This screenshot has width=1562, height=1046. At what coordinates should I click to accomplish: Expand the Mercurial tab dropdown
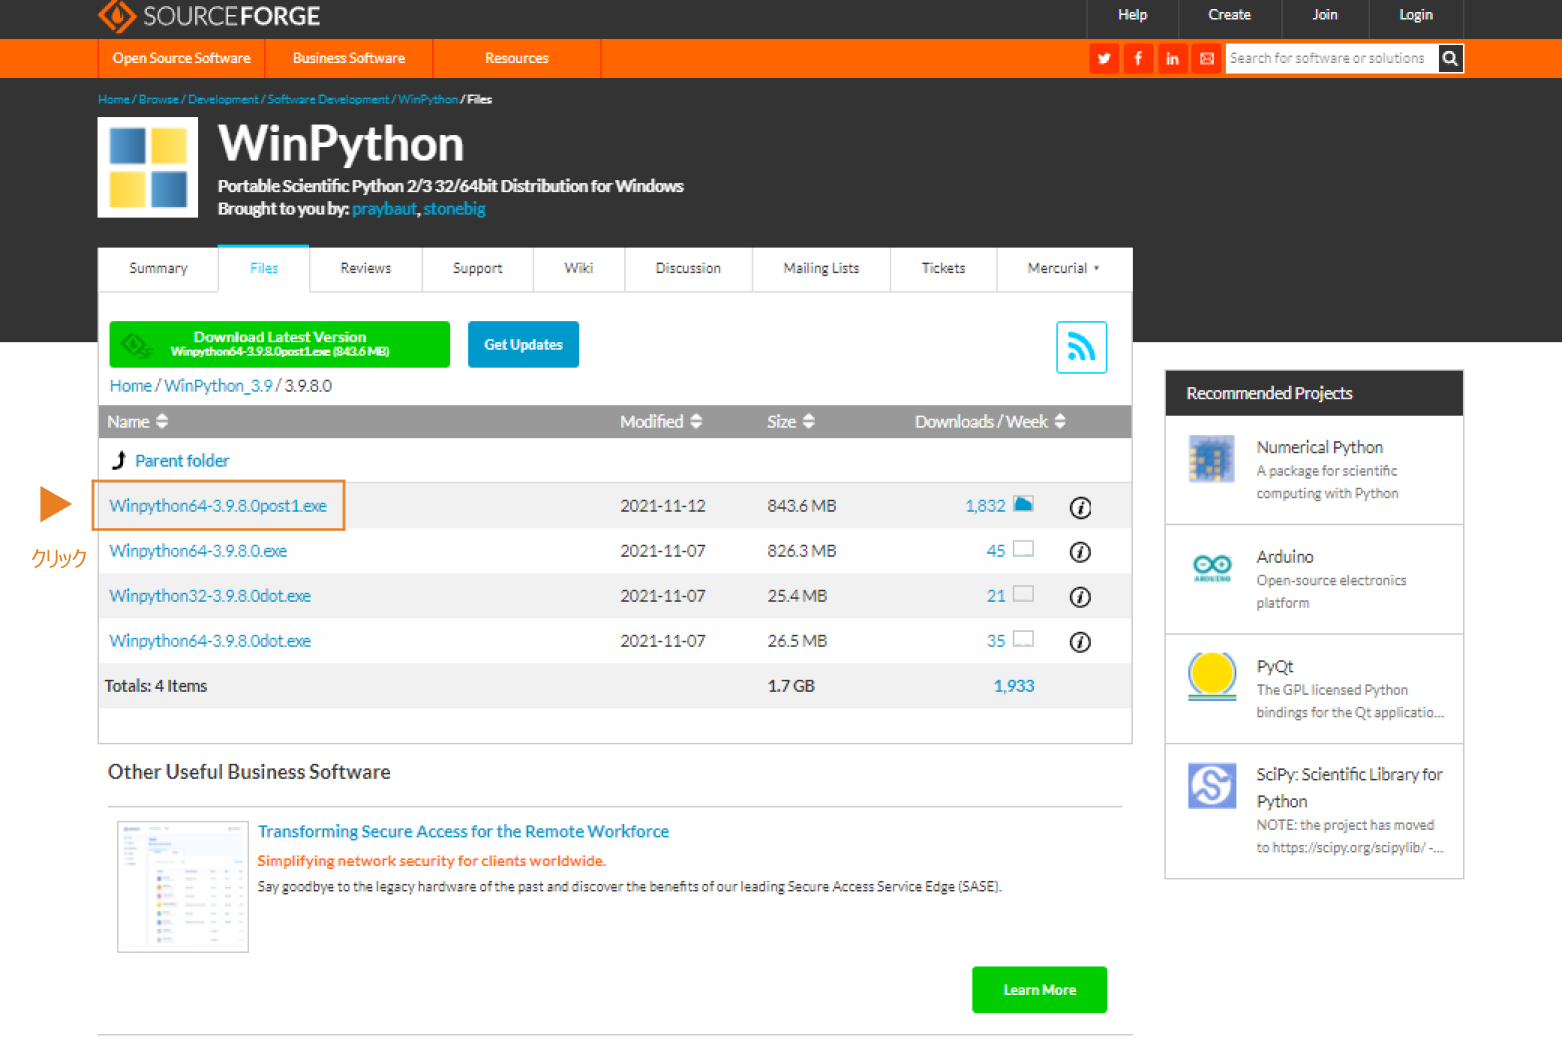pyautogui.click(x=1063, y=269)
